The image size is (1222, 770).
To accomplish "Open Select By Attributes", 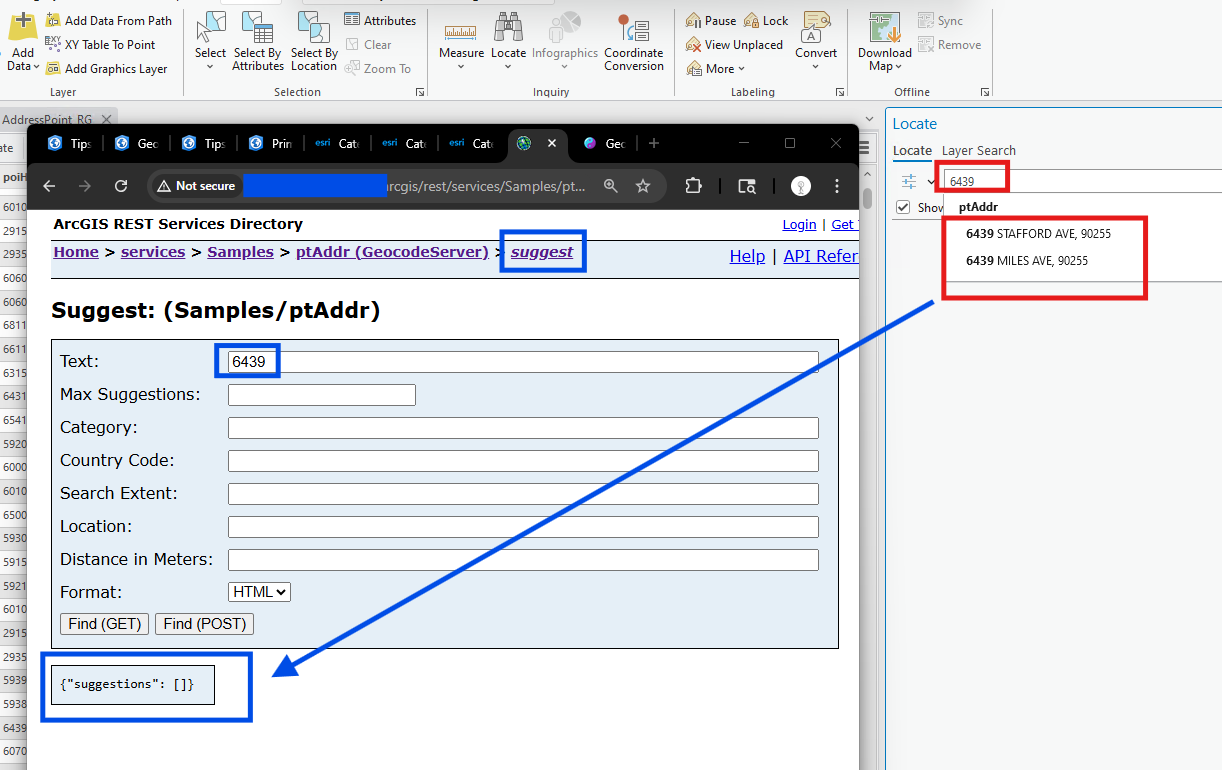I will 258,41.
